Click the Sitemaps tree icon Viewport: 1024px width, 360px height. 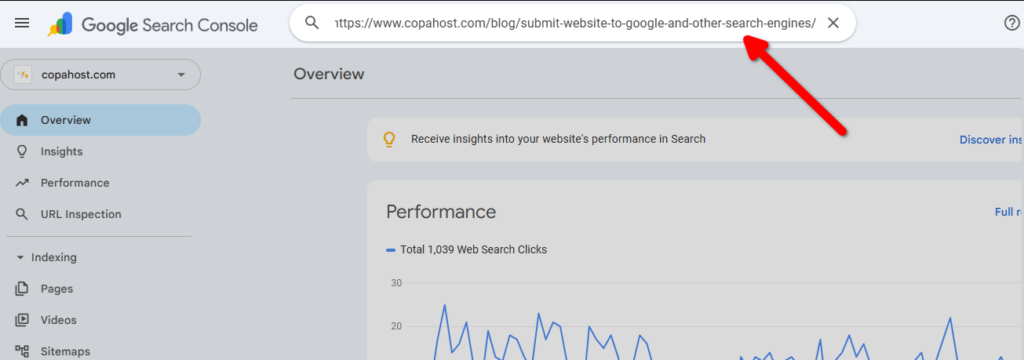pyautogui.click(x=22, y=352)
